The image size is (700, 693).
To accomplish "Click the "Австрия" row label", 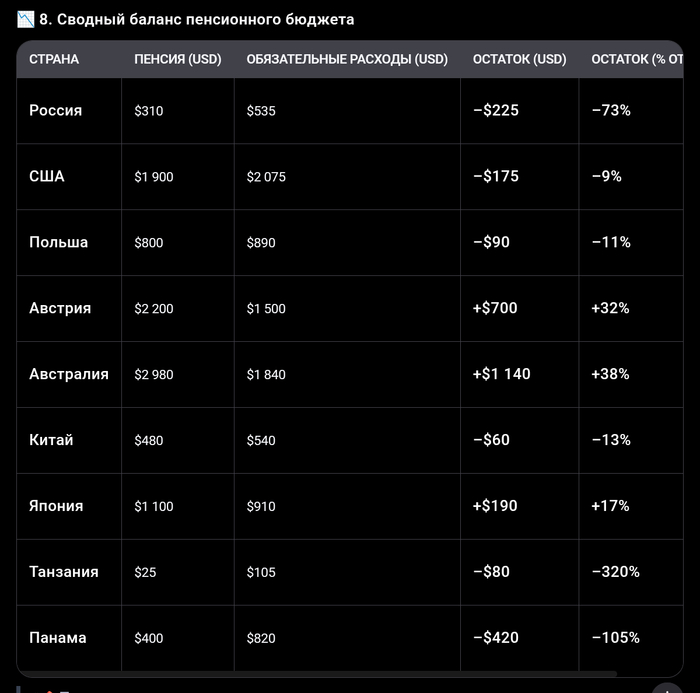I will point(60,308).
